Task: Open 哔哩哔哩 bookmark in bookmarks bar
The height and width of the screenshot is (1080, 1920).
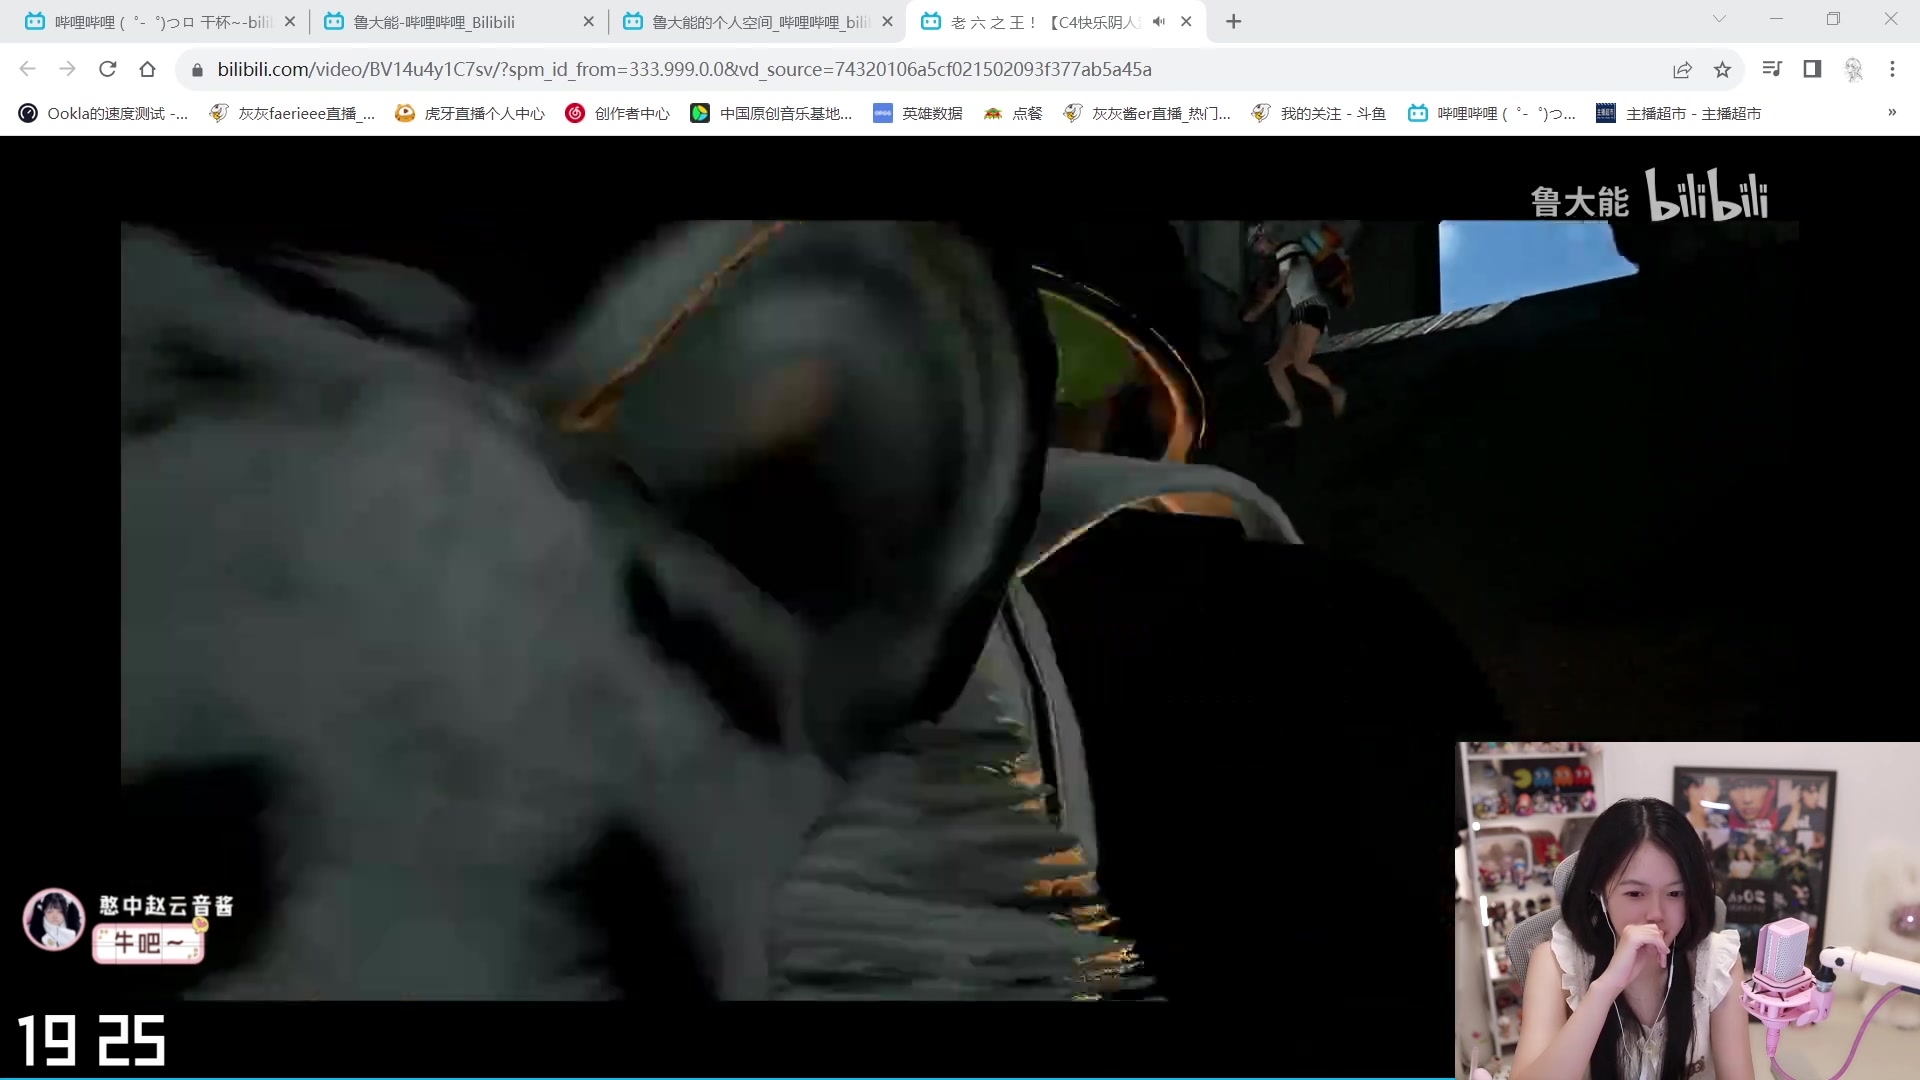Action: [x=1492, y=113]
